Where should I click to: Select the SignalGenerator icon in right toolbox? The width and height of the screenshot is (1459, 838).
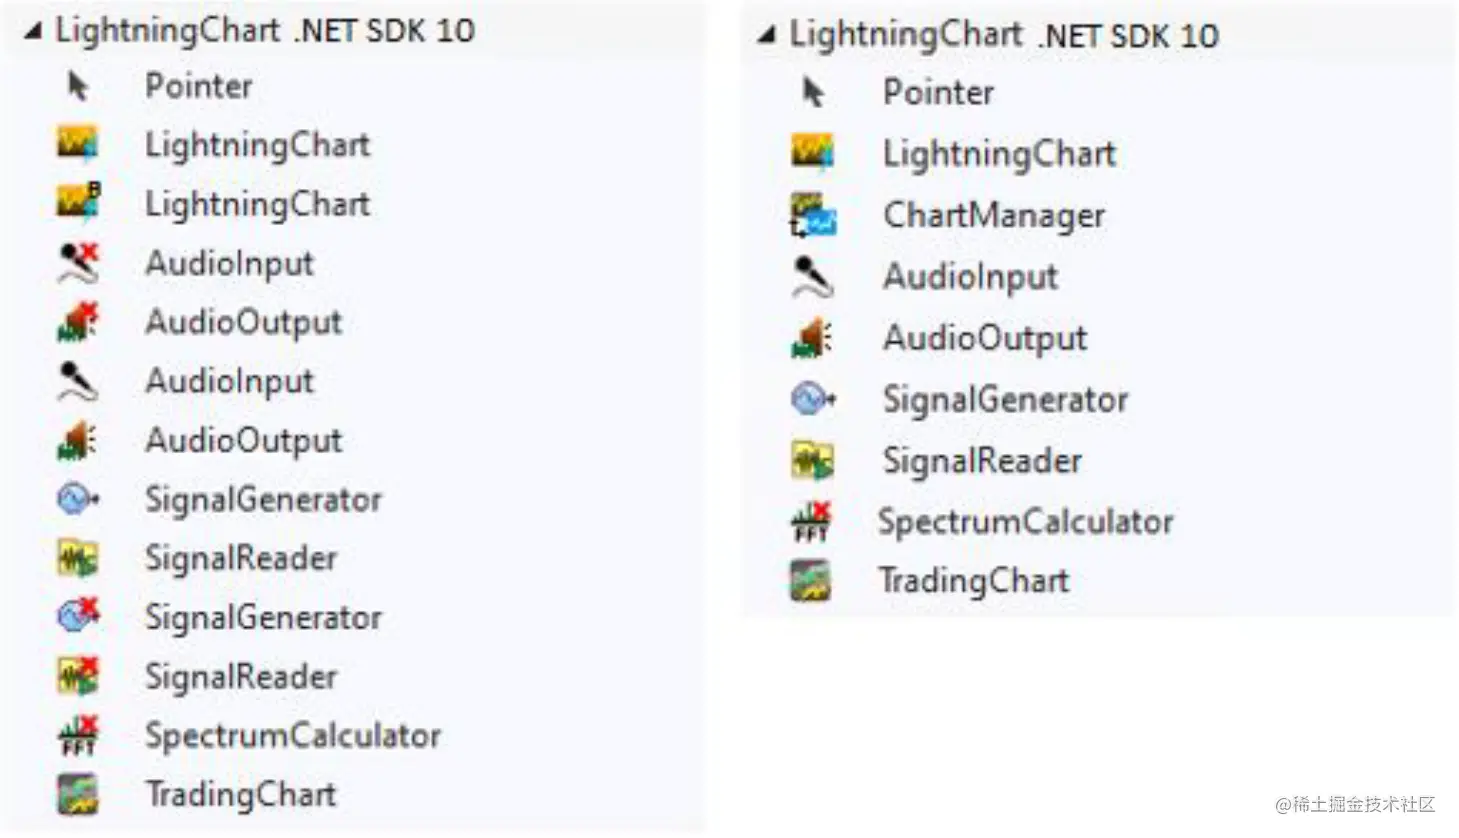click(x=813, y=400)
